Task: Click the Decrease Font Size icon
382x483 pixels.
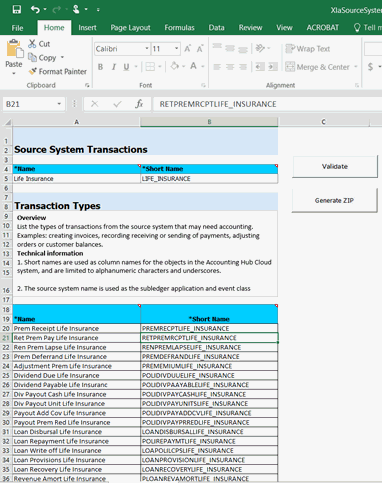Action: tap(200, 49)
